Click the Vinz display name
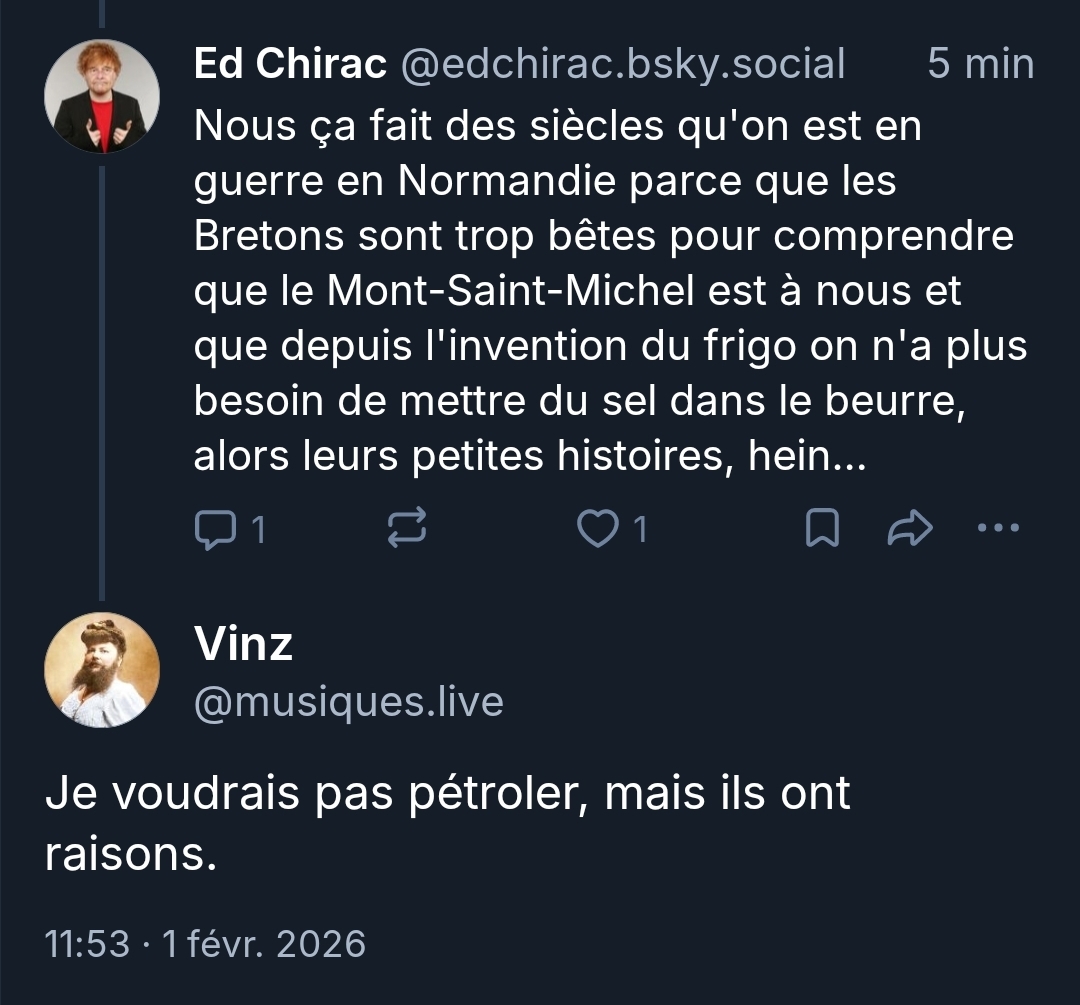 243,644
